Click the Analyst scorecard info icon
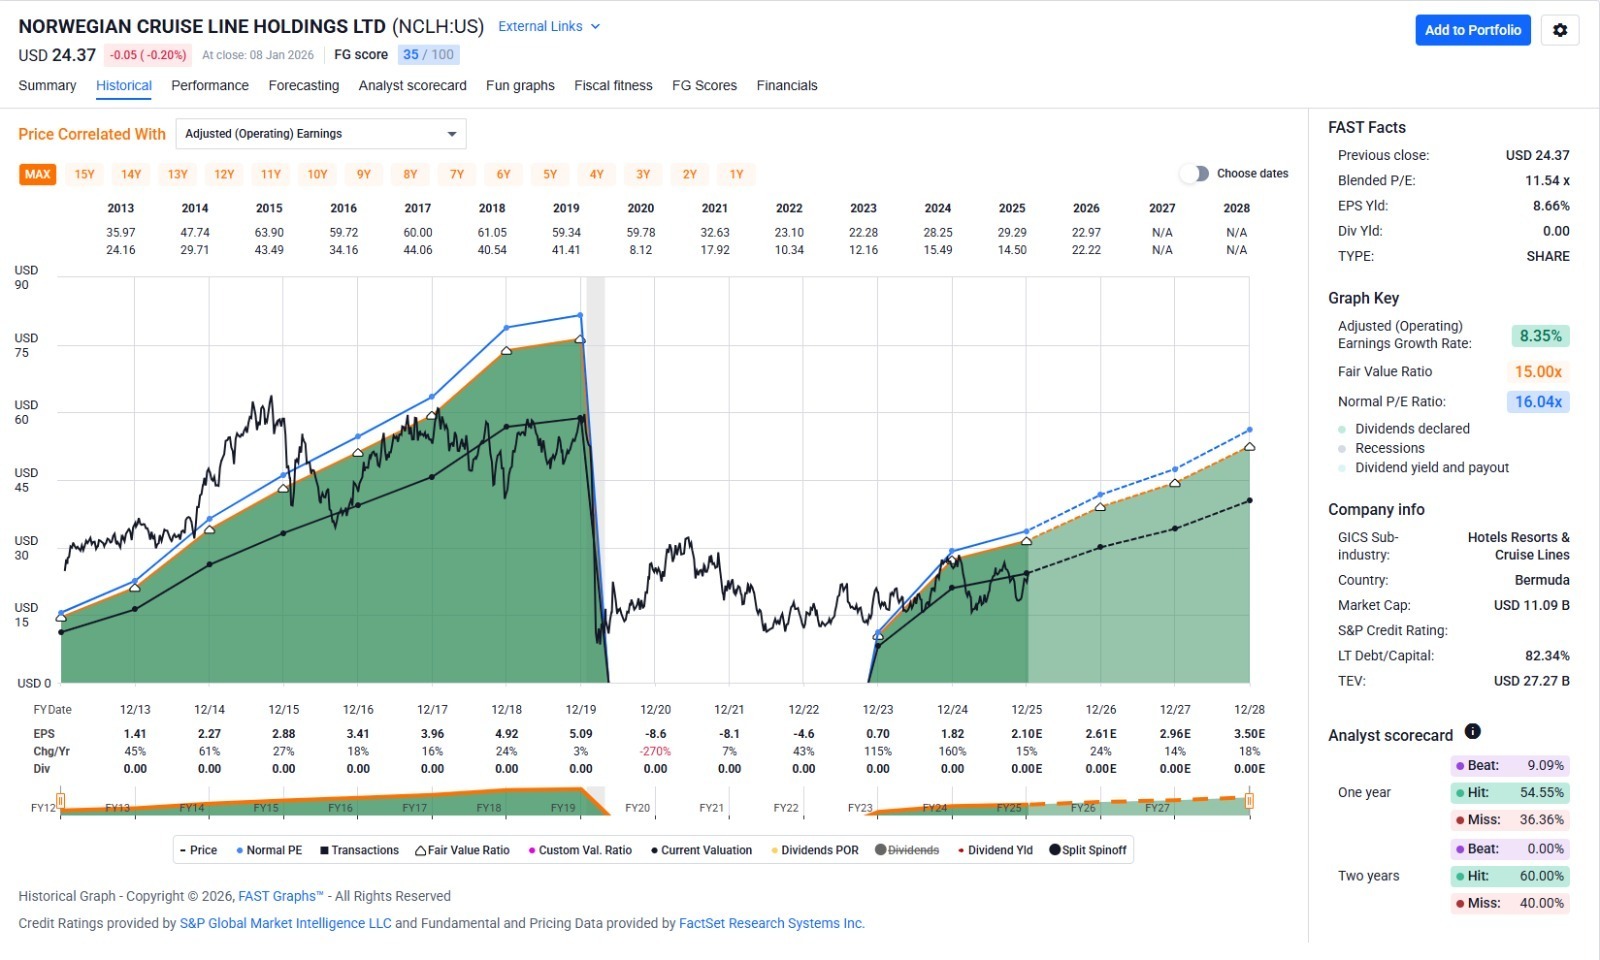Viewport: 1600px width, 960px height. [x=1472, y=732]
